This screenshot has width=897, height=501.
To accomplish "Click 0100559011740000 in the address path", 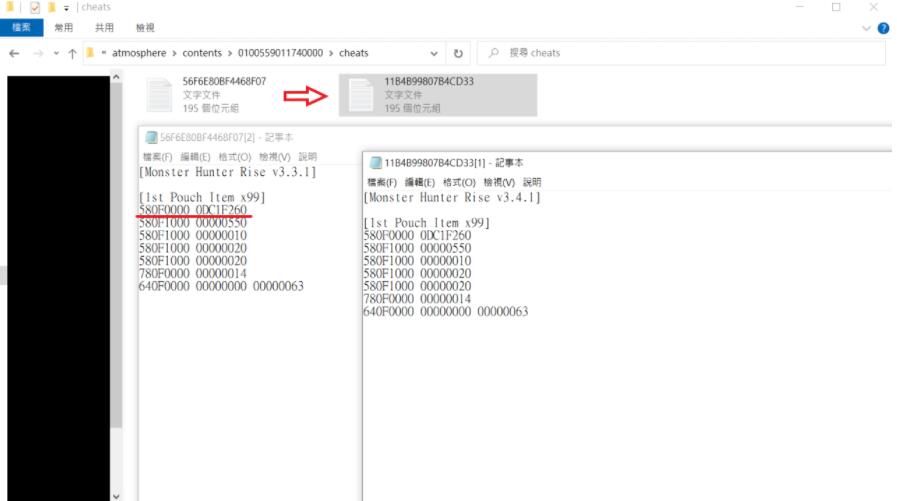I will click(280, 53).
